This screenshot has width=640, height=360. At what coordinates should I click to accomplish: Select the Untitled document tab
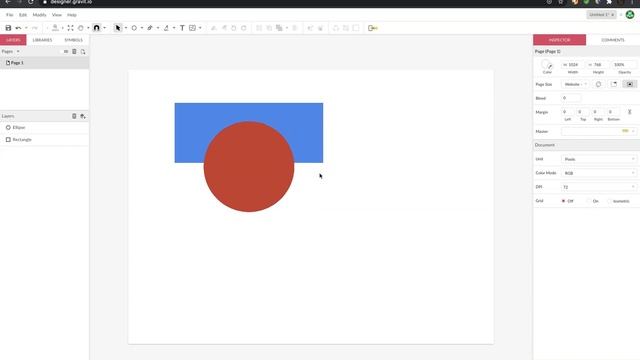click(x=601, y=15)
